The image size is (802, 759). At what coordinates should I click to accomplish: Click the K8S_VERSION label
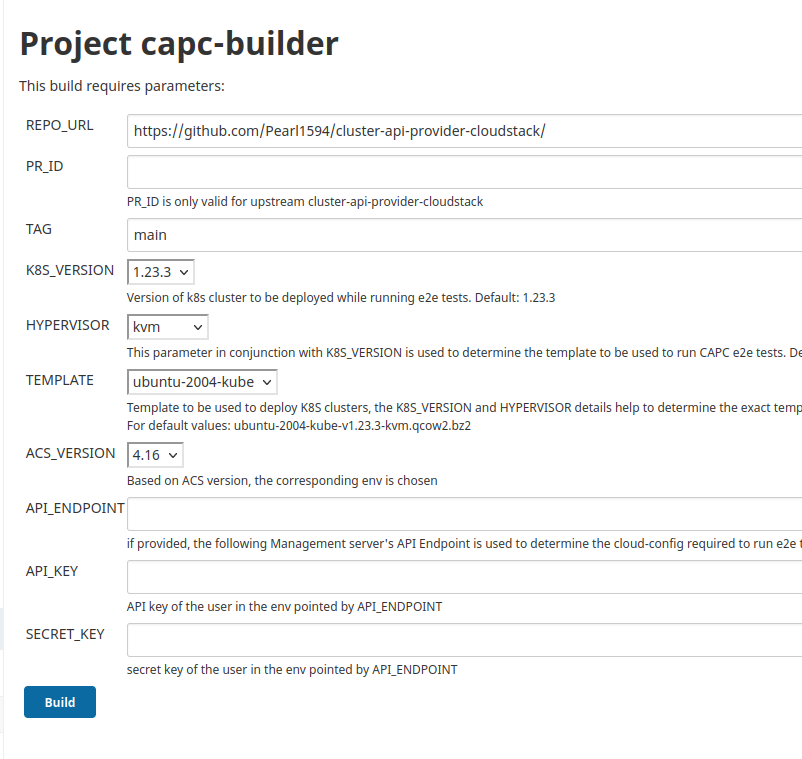pyautogui.click(x=70, y=270)
